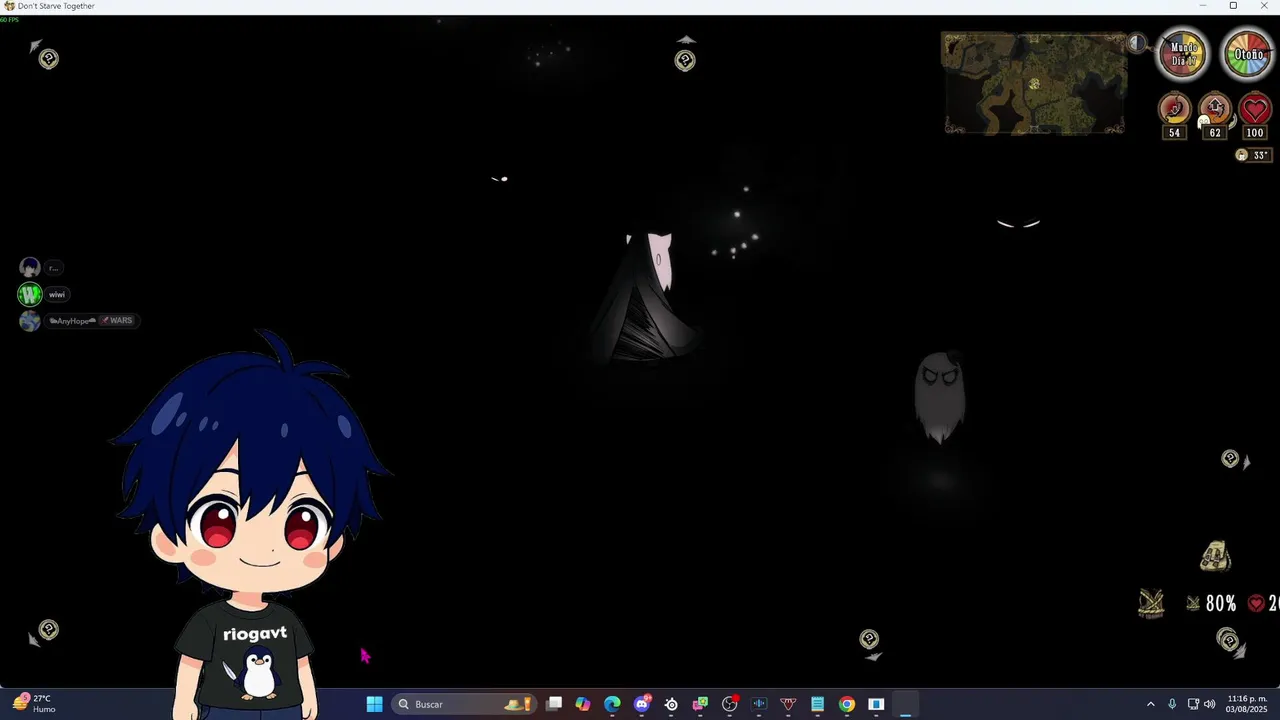Image resolution: width=1280 pixels, height=720 pixels.
Task: Open the clock and date panel
Action: click(1247, 704)
